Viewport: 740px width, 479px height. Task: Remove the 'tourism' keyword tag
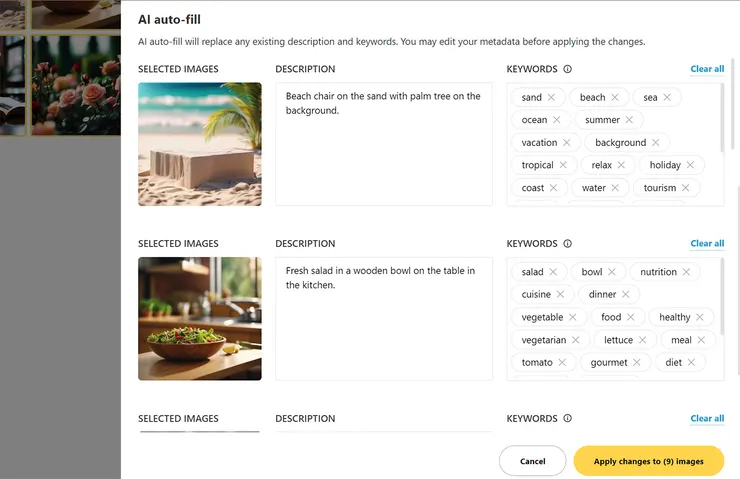pyautogui.click(x=686, y=188)
